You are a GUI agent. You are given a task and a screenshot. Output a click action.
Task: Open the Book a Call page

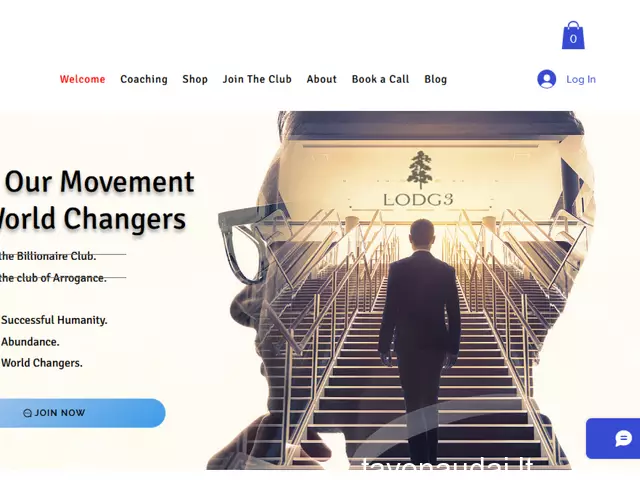(x=380, y=79)
